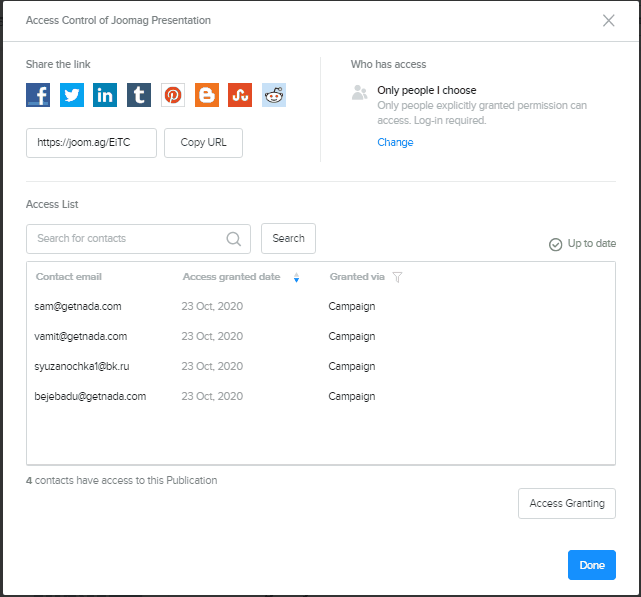641x597 pixels.
Task: Share the link on StumbleUpon
Action: click(240, 95)
